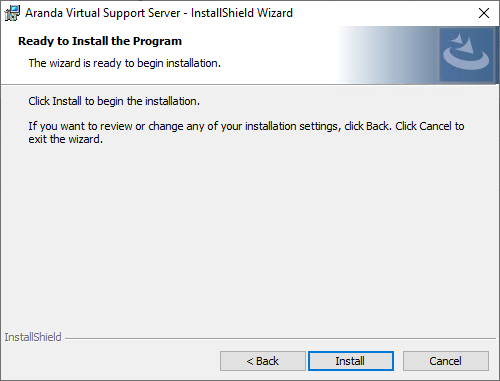Click the 'Click Install to begin the installation' line

114,101
